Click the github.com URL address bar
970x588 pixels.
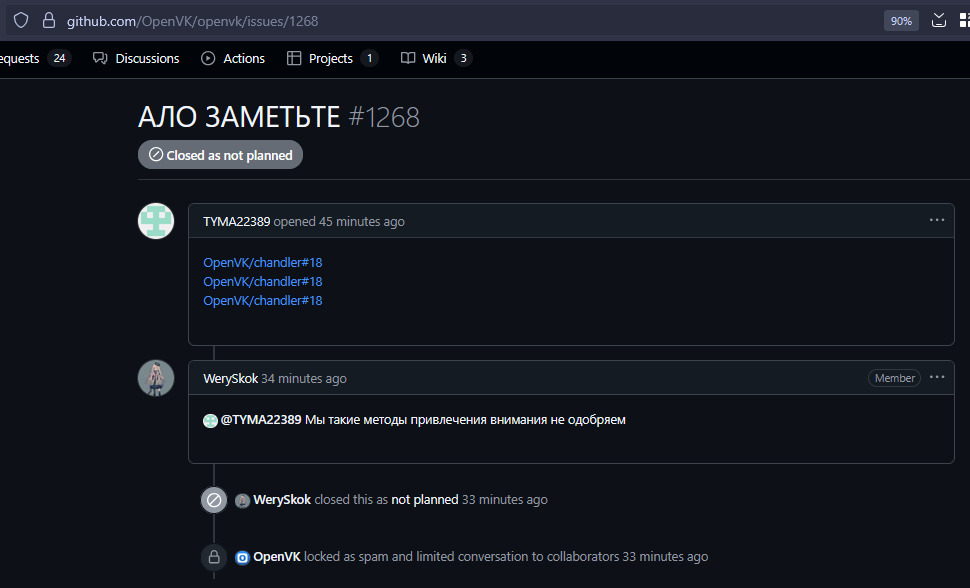click(192, 21)
